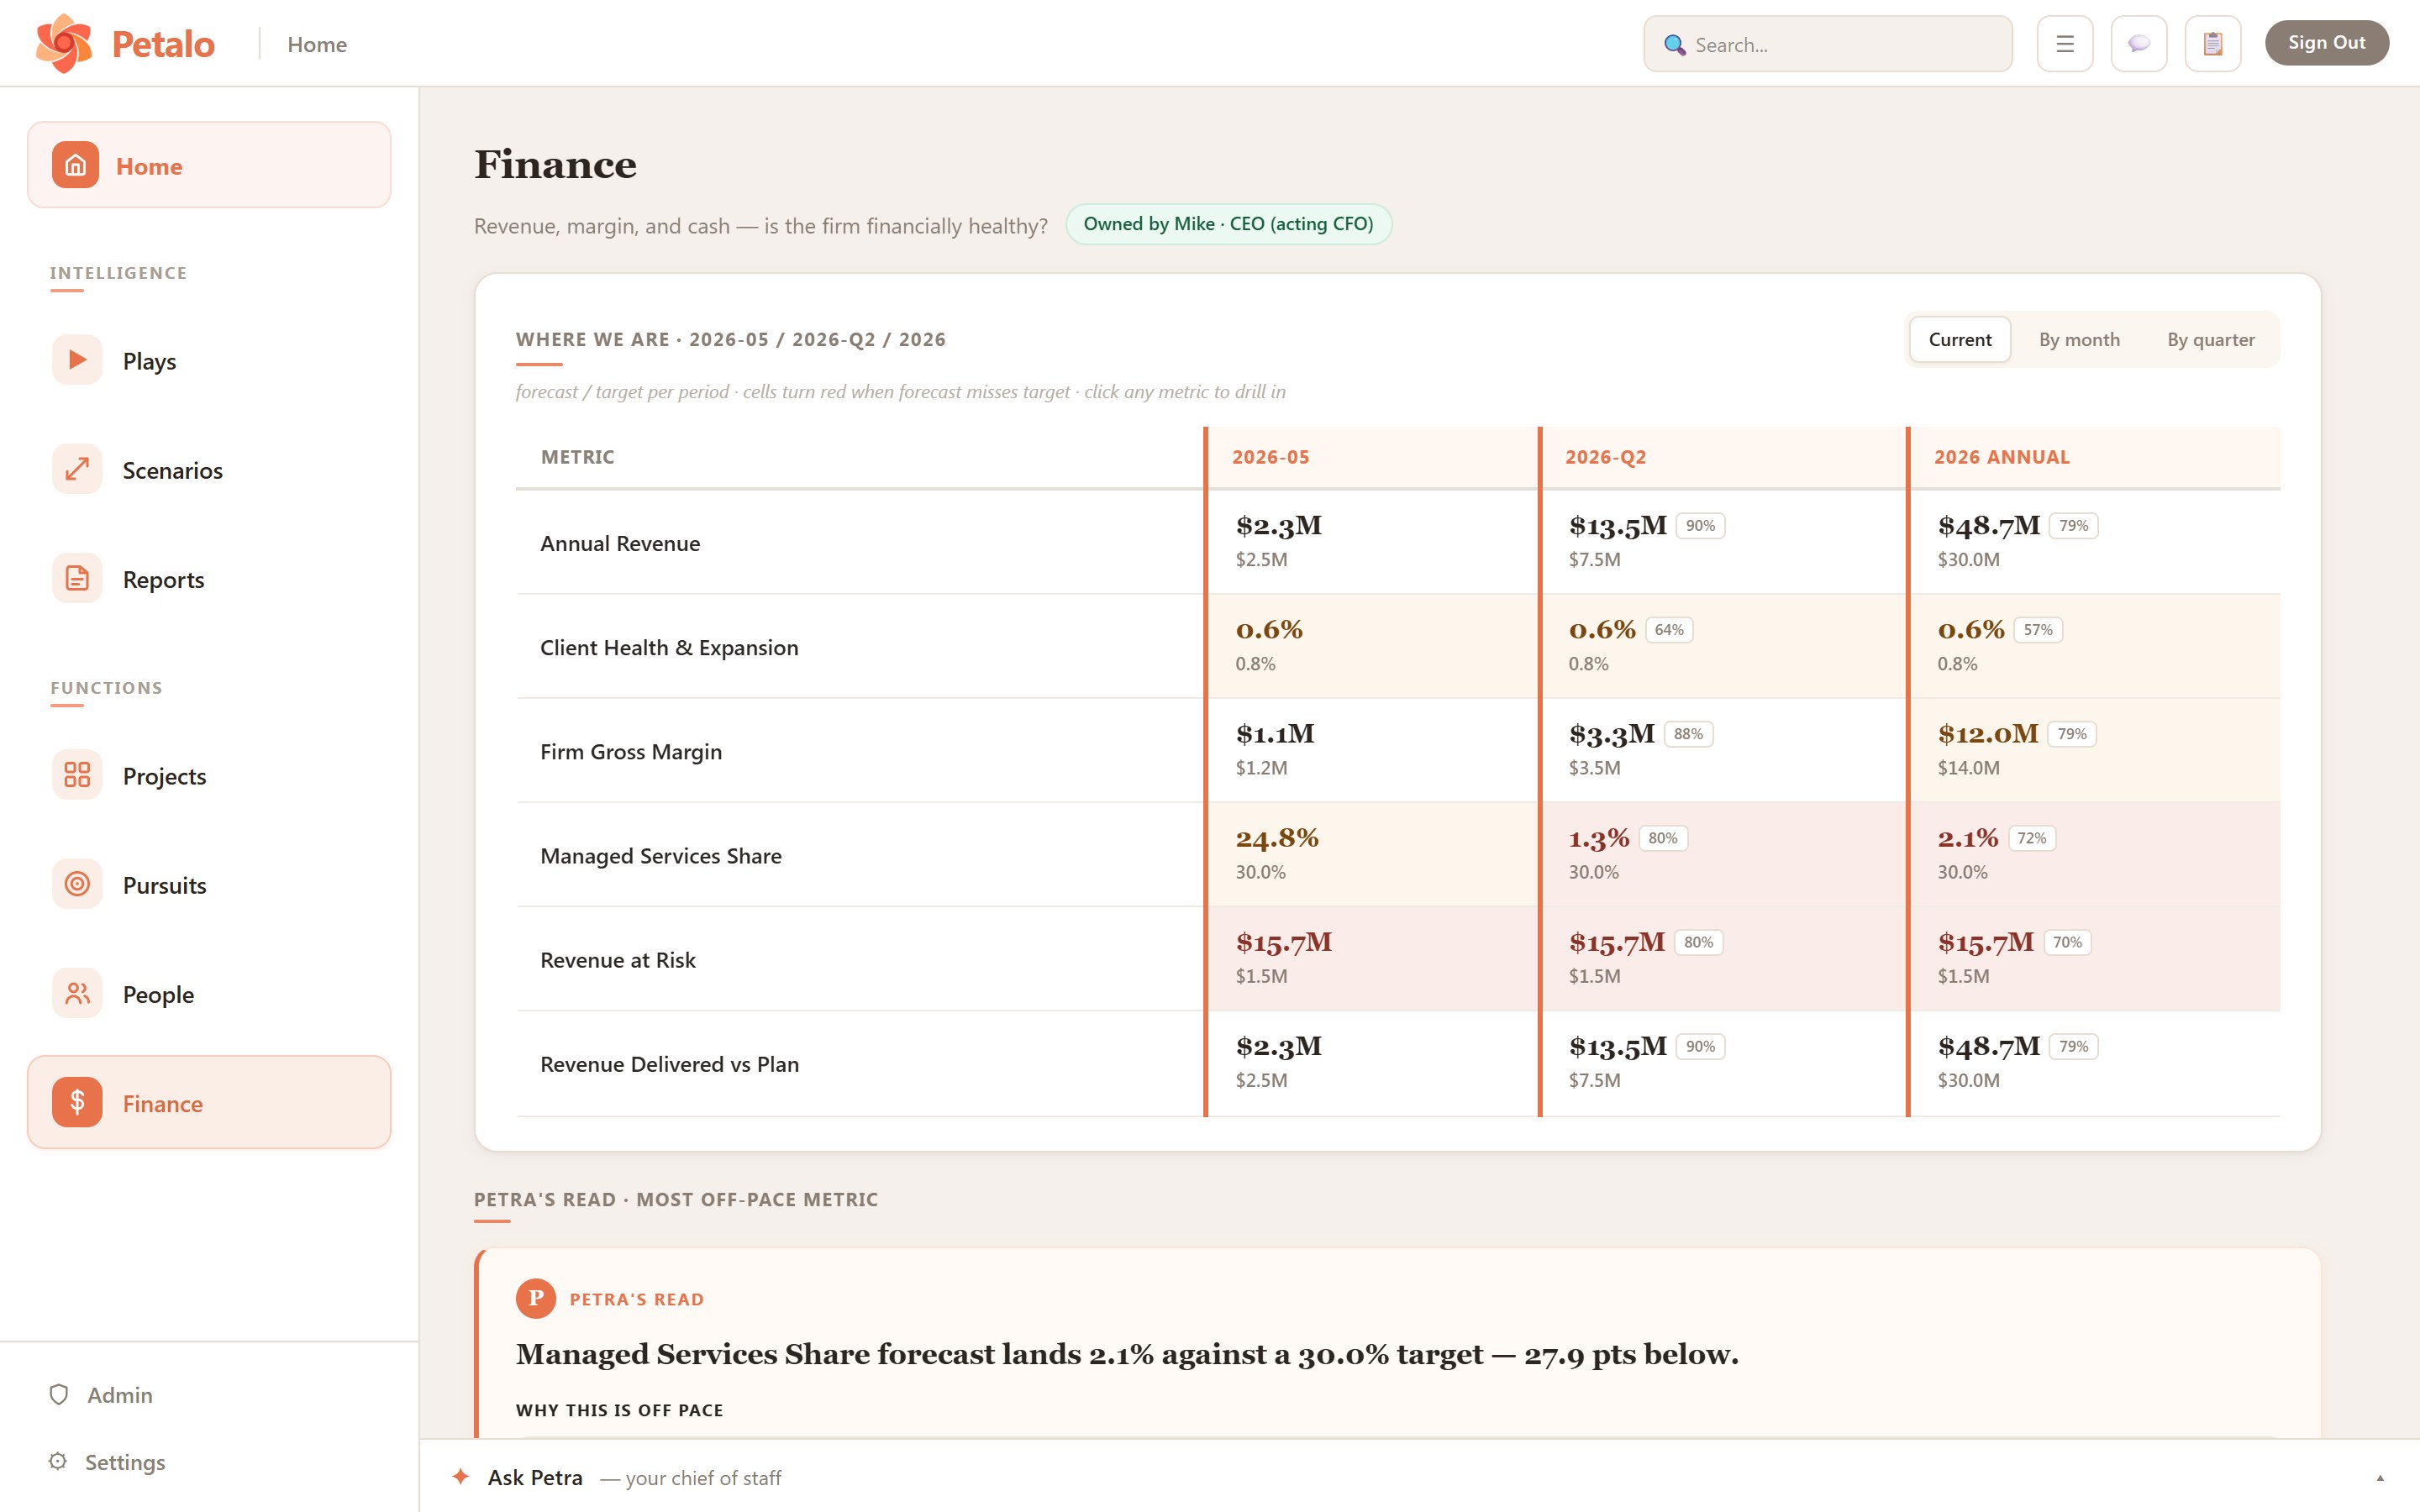The width and height of the screenshot is (2420, 1512).
Task: Open Projects in the sidebar
Action: click(209, 775)
